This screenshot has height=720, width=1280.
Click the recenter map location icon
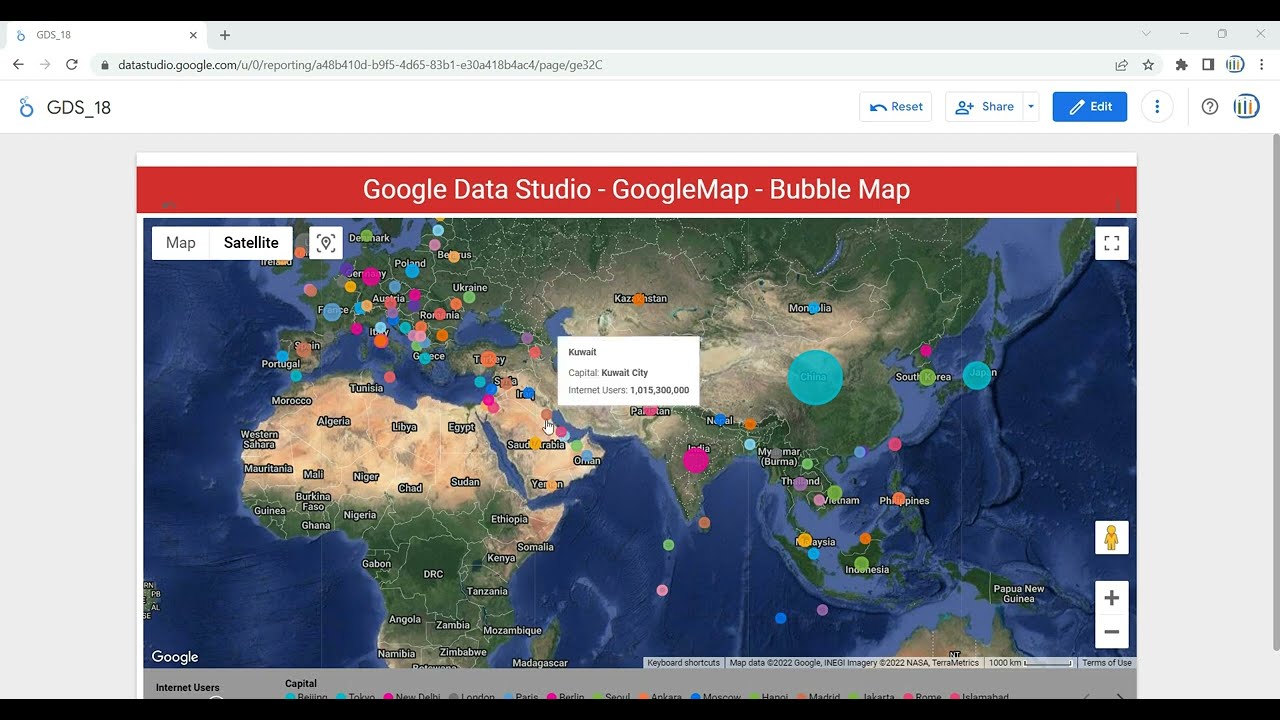tap(326, 243)
